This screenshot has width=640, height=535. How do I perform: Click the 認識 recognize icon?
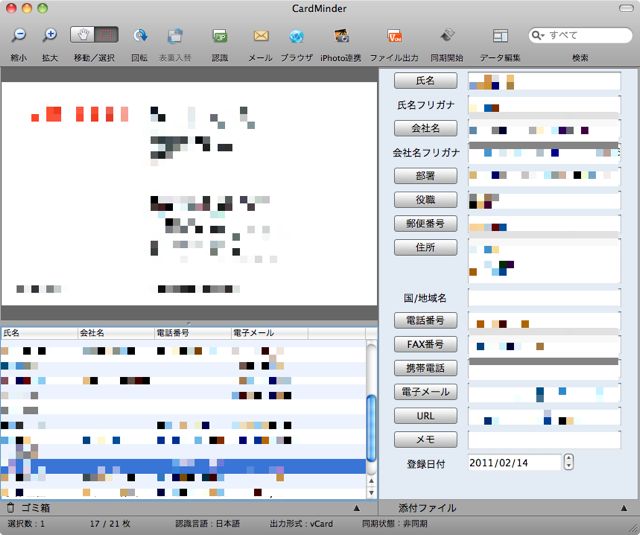(x=220, y=36)
